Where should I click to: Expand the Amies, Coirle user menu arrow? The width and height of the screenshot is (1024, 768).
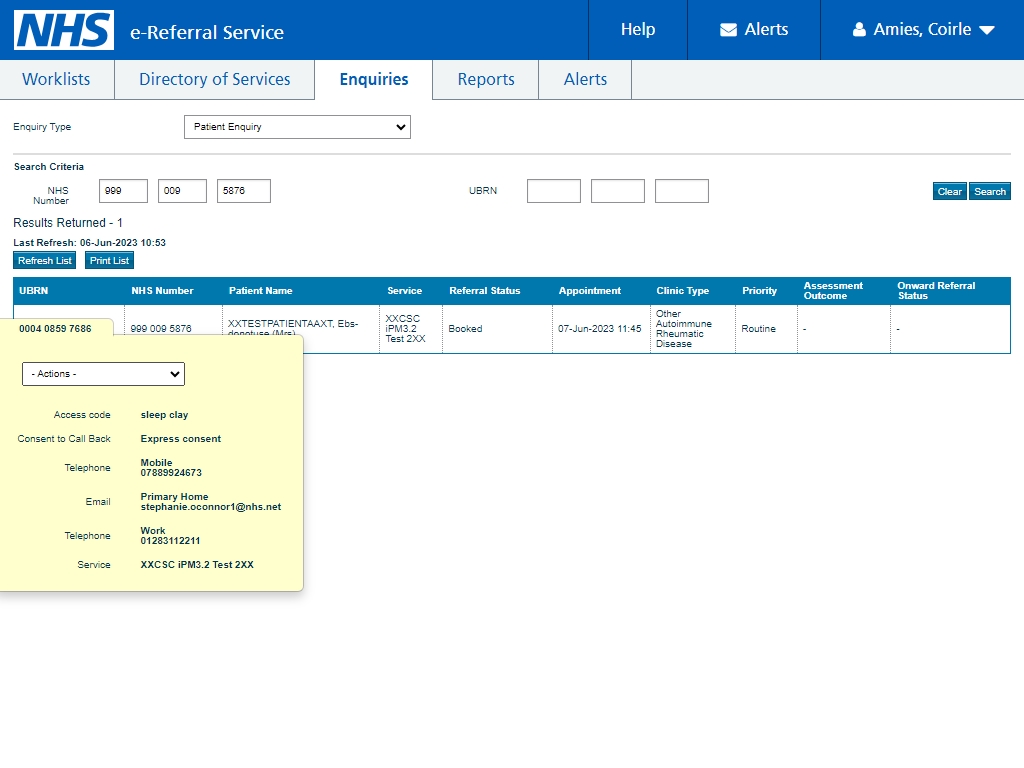(987, 30)
